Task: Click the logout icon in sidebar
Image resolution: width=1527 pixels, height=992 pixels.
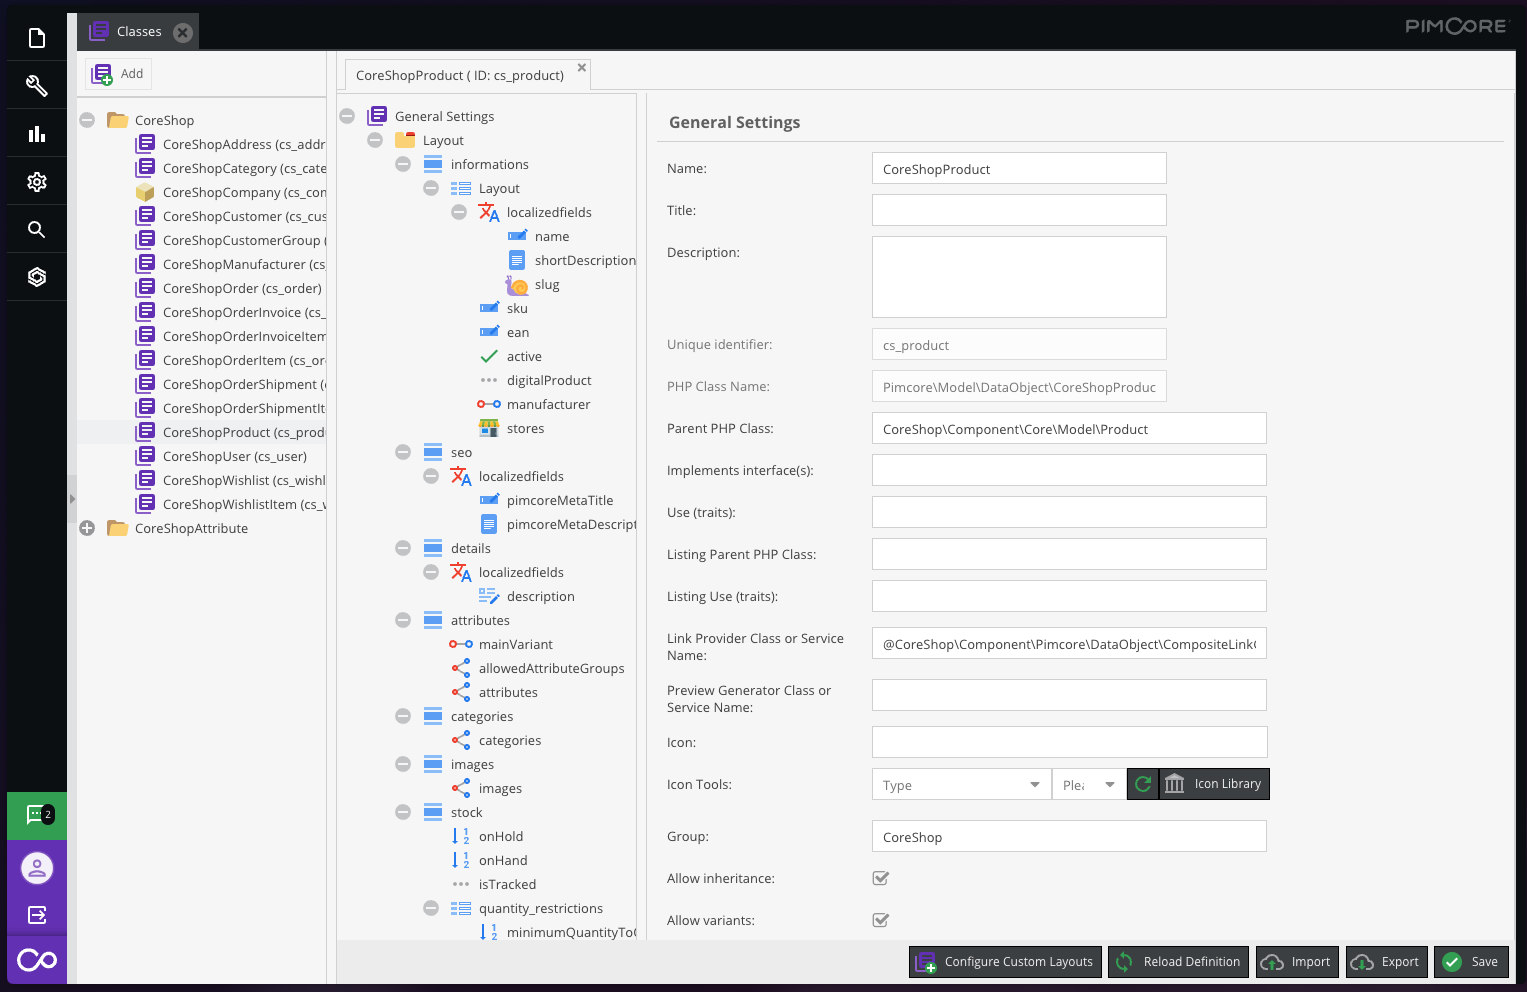Action: click(37, 915)
